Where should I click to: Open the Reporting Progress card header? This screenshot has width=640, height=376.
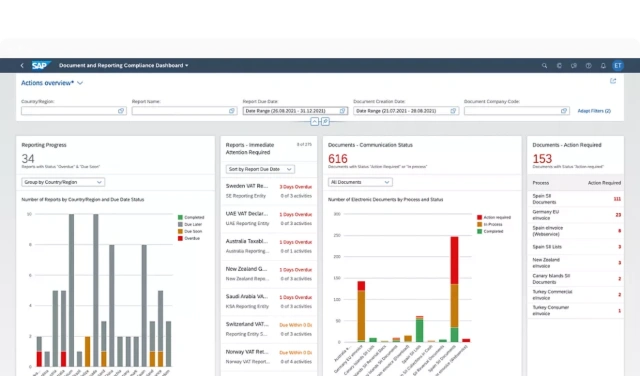coord(116,155)
